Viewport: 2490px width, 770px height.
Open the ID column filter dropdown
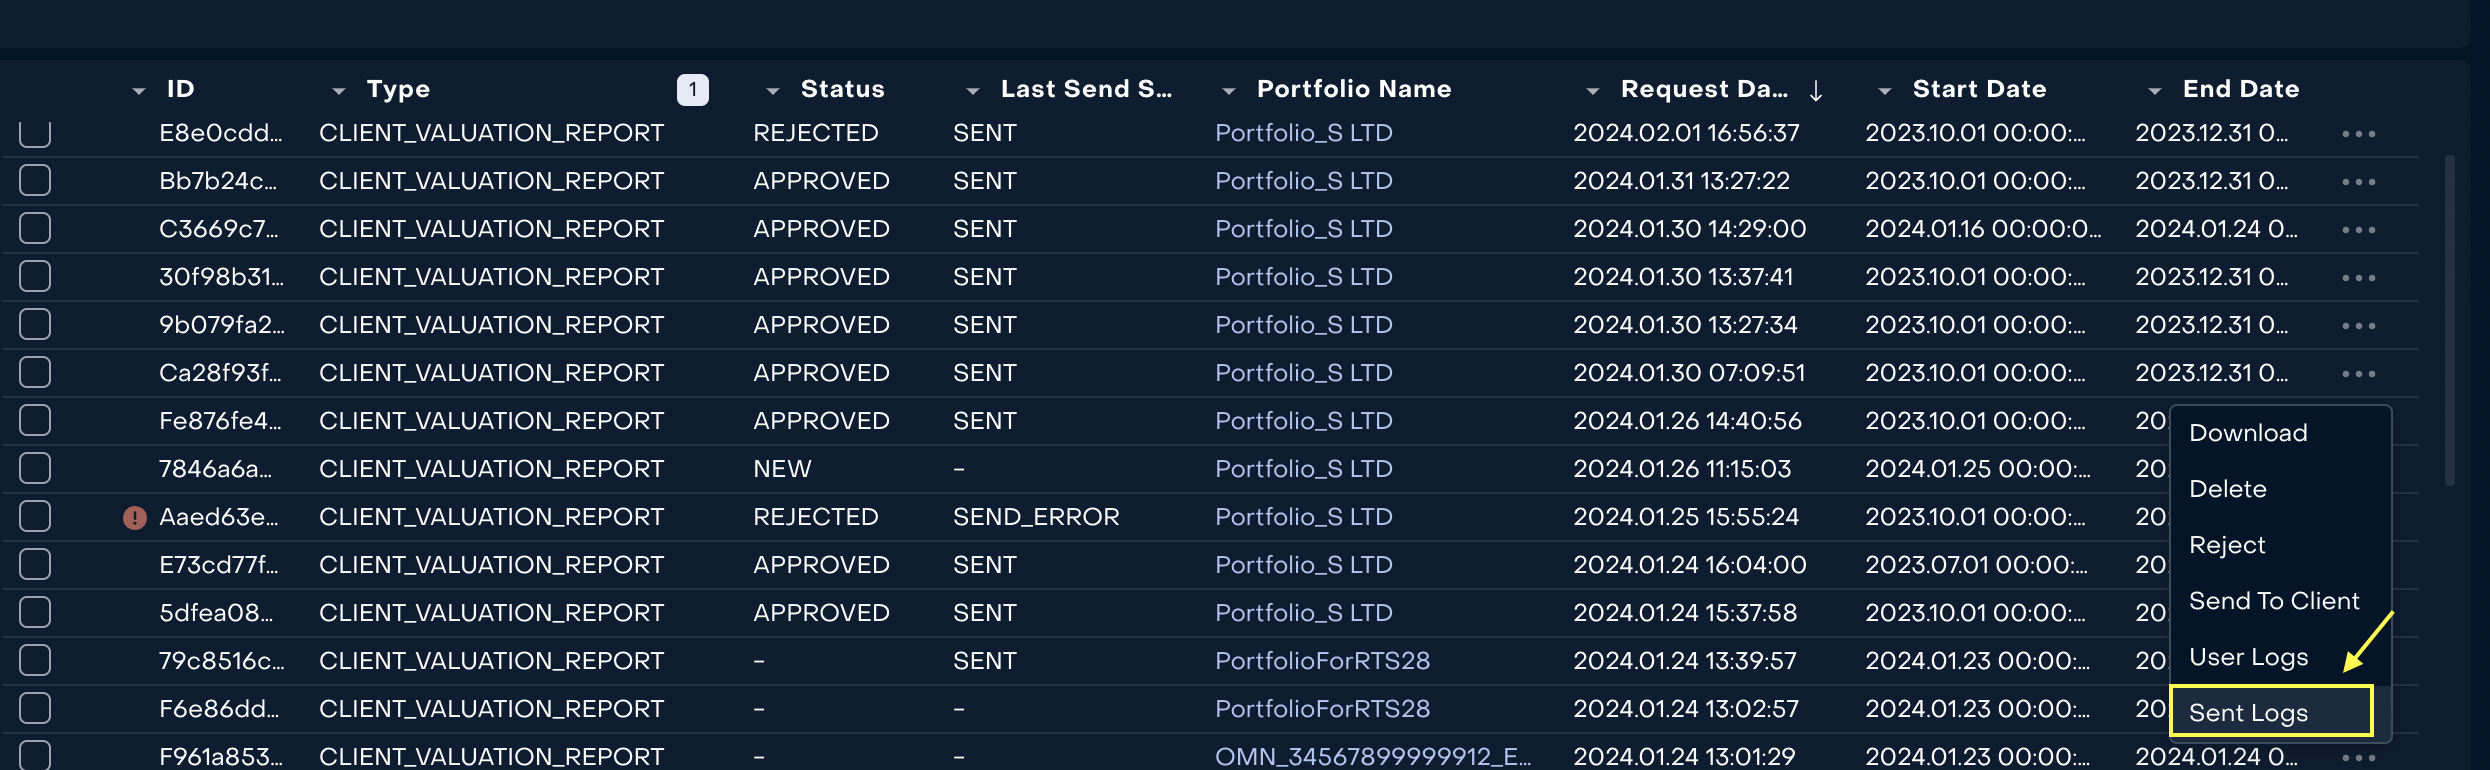tap(138, 90)
